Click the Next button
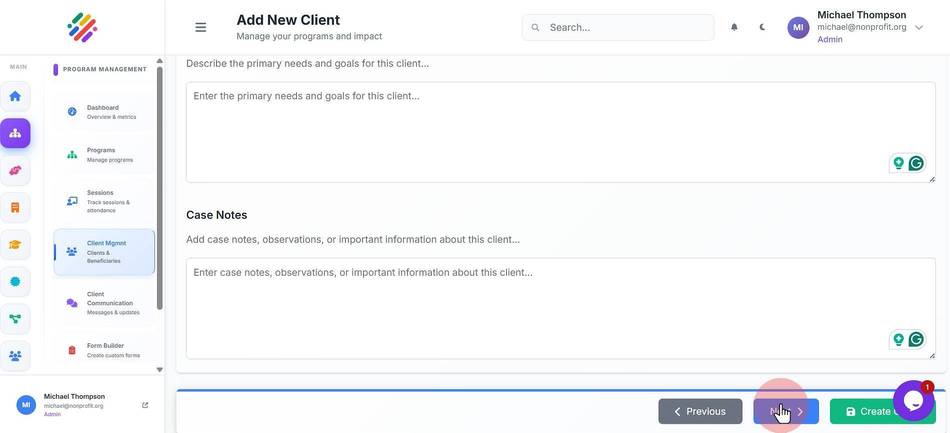Image resolution: width=950 pixels, height=433 pixels. click(x=786, y=411)
